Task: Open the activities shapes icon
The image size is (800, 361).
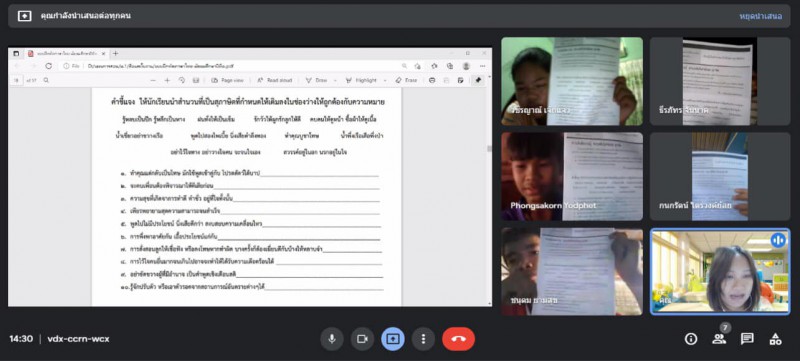Action: coord(776,339)
